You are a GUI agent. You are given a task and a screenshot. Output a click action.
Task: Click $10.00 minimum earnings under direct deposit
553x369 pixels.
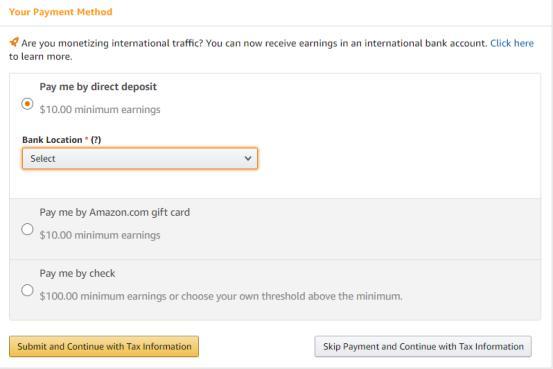100,110
